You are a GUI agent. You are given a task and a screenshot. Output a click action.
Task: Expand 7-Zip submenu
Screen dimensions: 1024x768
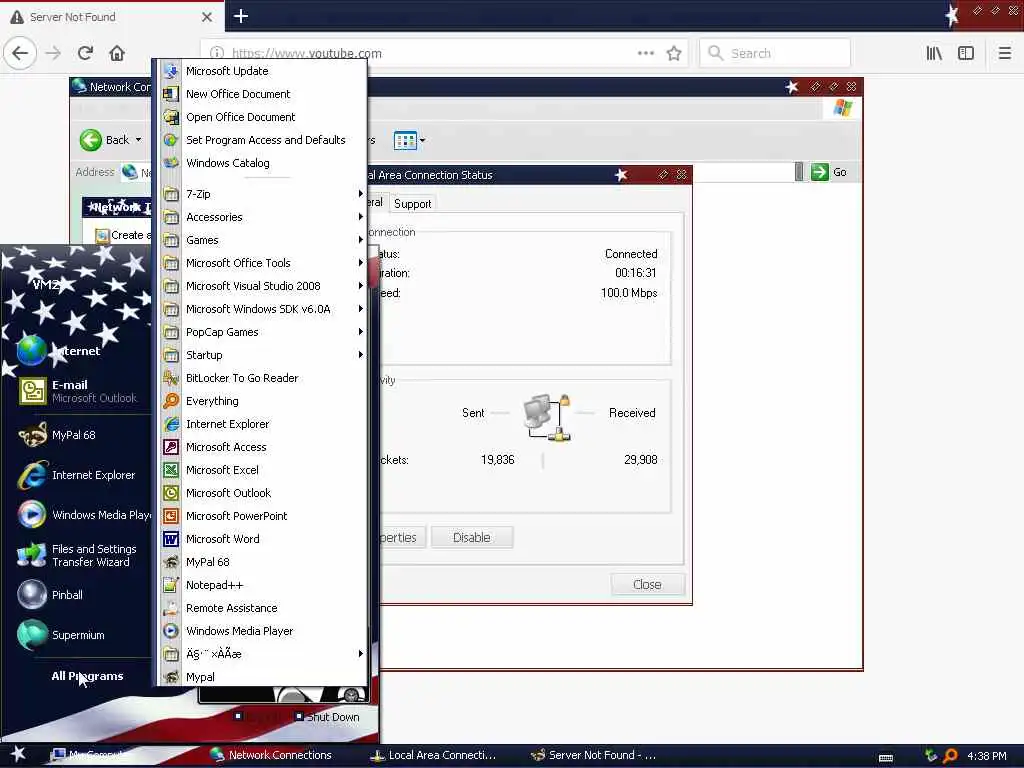point(263,194)
